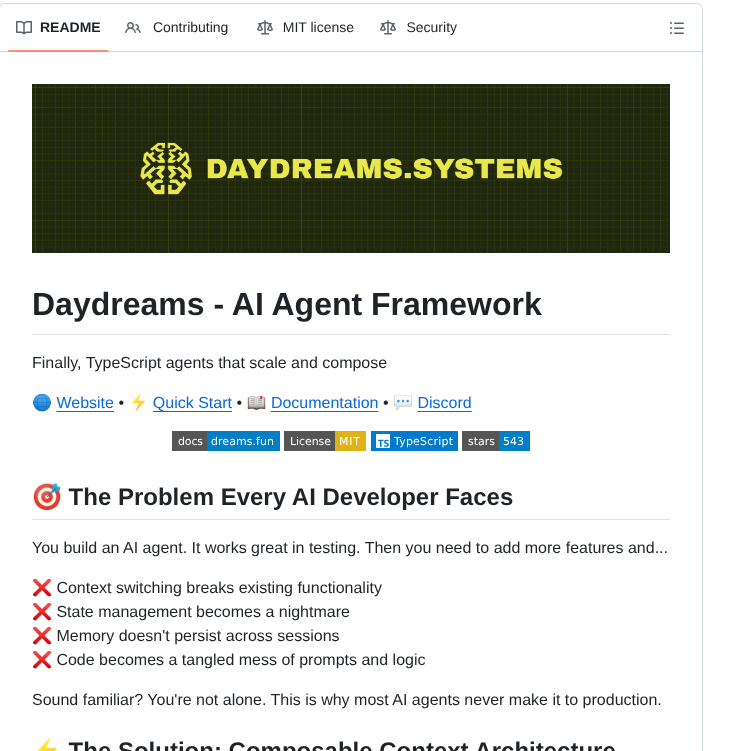Viewport: 729px width, 751px height.
Task: Click the people icon beside Contributing
Action: [133, 28]
